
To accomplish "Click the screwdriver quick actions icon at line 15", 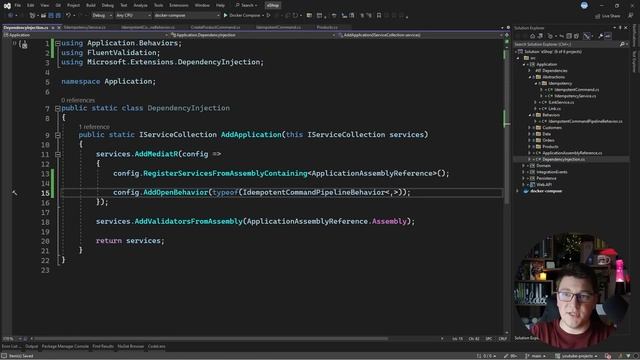I will pyautogui.click(x=15, y=193).
